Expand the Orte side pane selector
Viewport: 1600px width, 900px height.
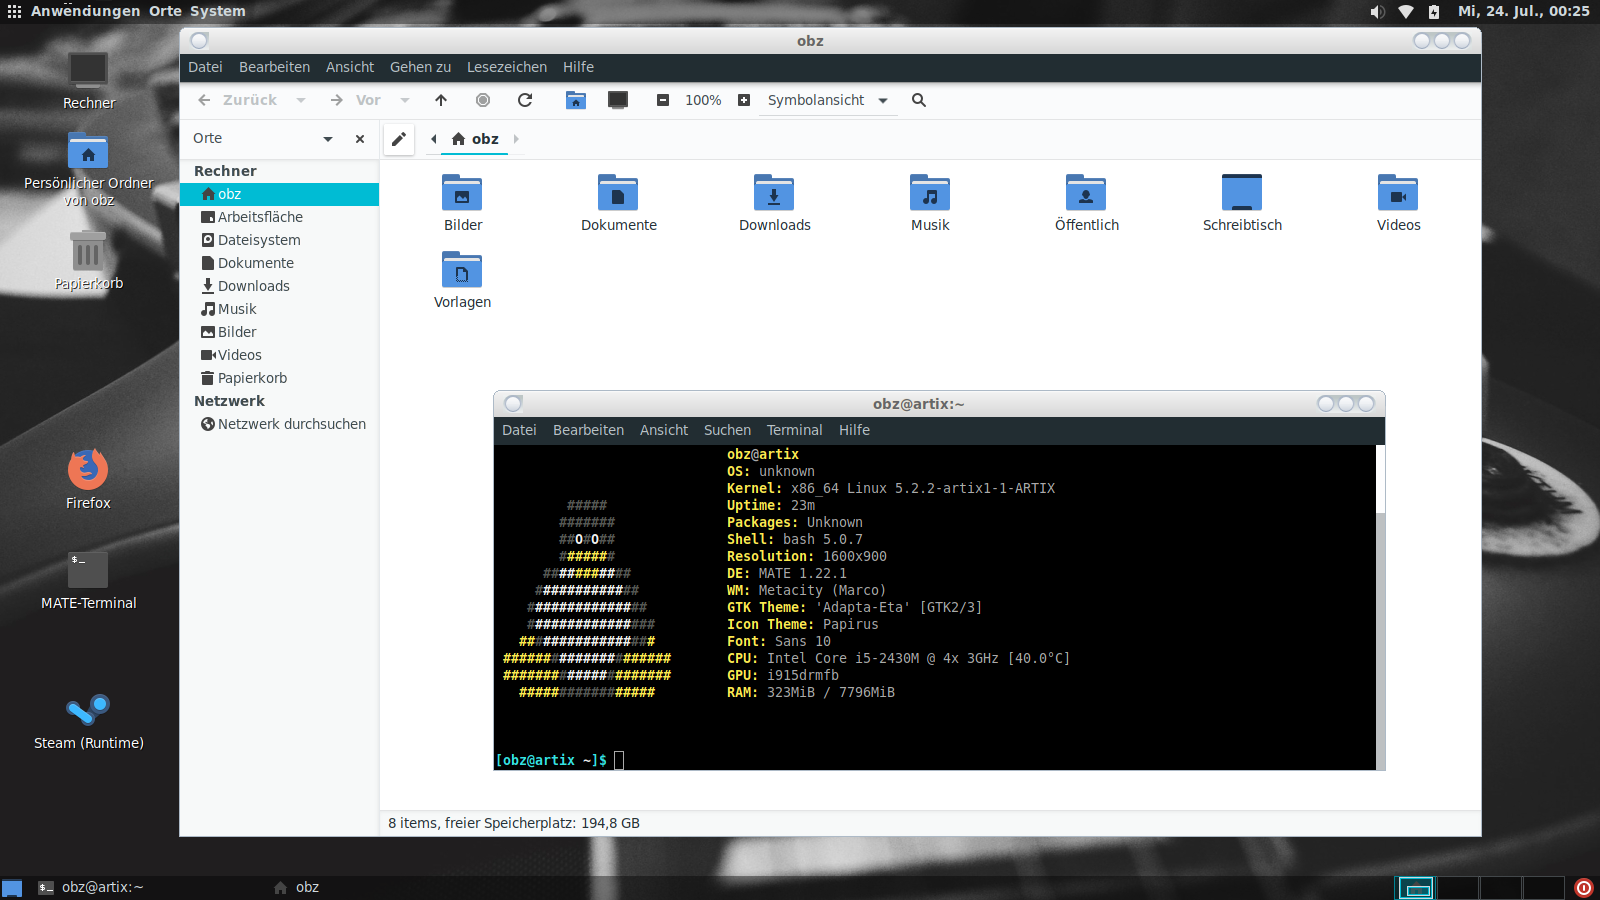coord(327,139)
